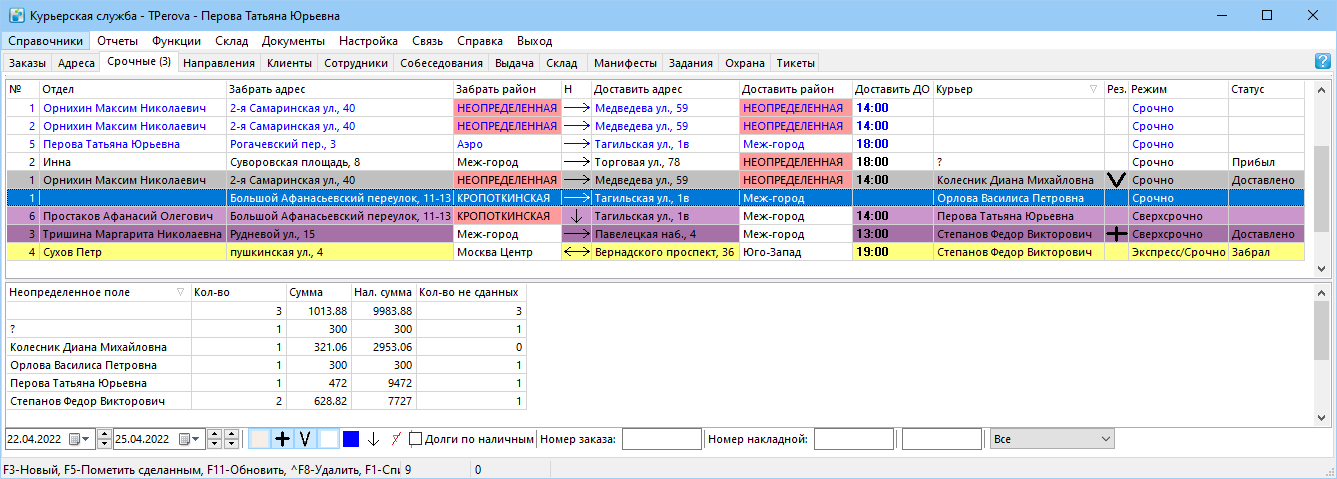Image resolution: width=1337 pixels, height=479 pixels.
Task: Toggle the plus-mark filter button
Action: click(283, 438)
